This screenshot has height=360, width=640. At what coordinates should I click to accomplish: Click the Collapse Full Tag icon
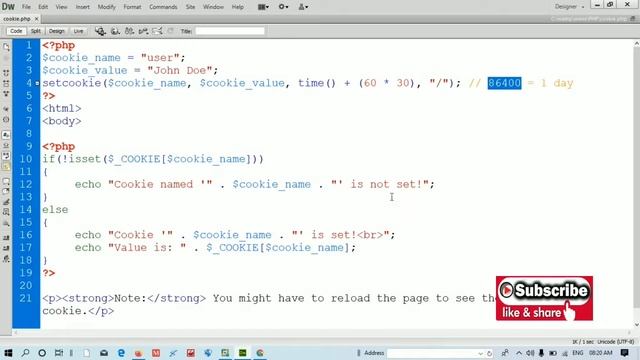[x=6, y=73]
